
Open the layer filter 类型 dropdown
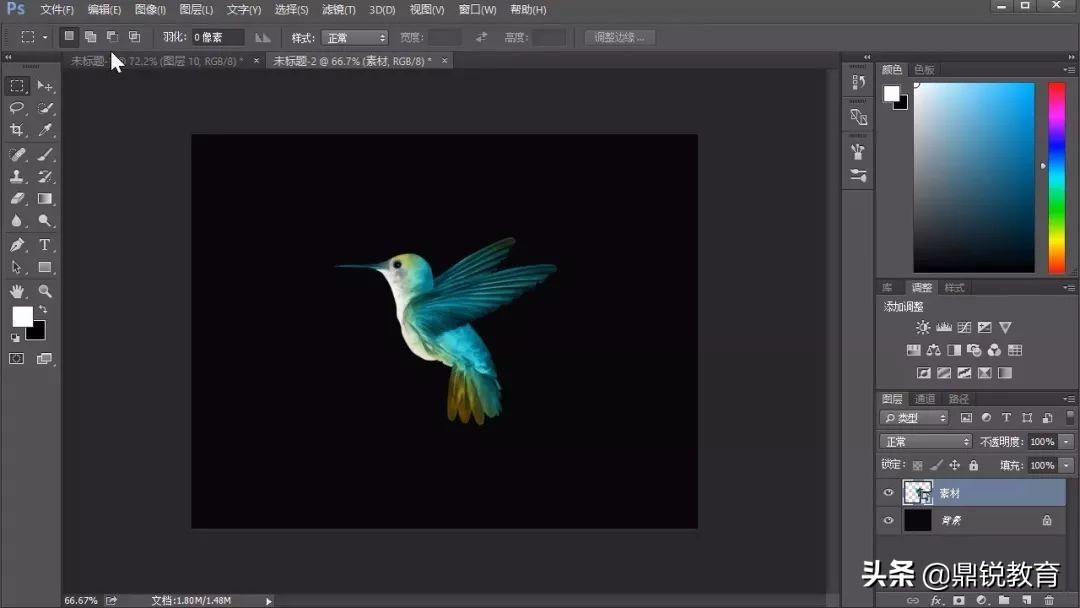[914, 418]
